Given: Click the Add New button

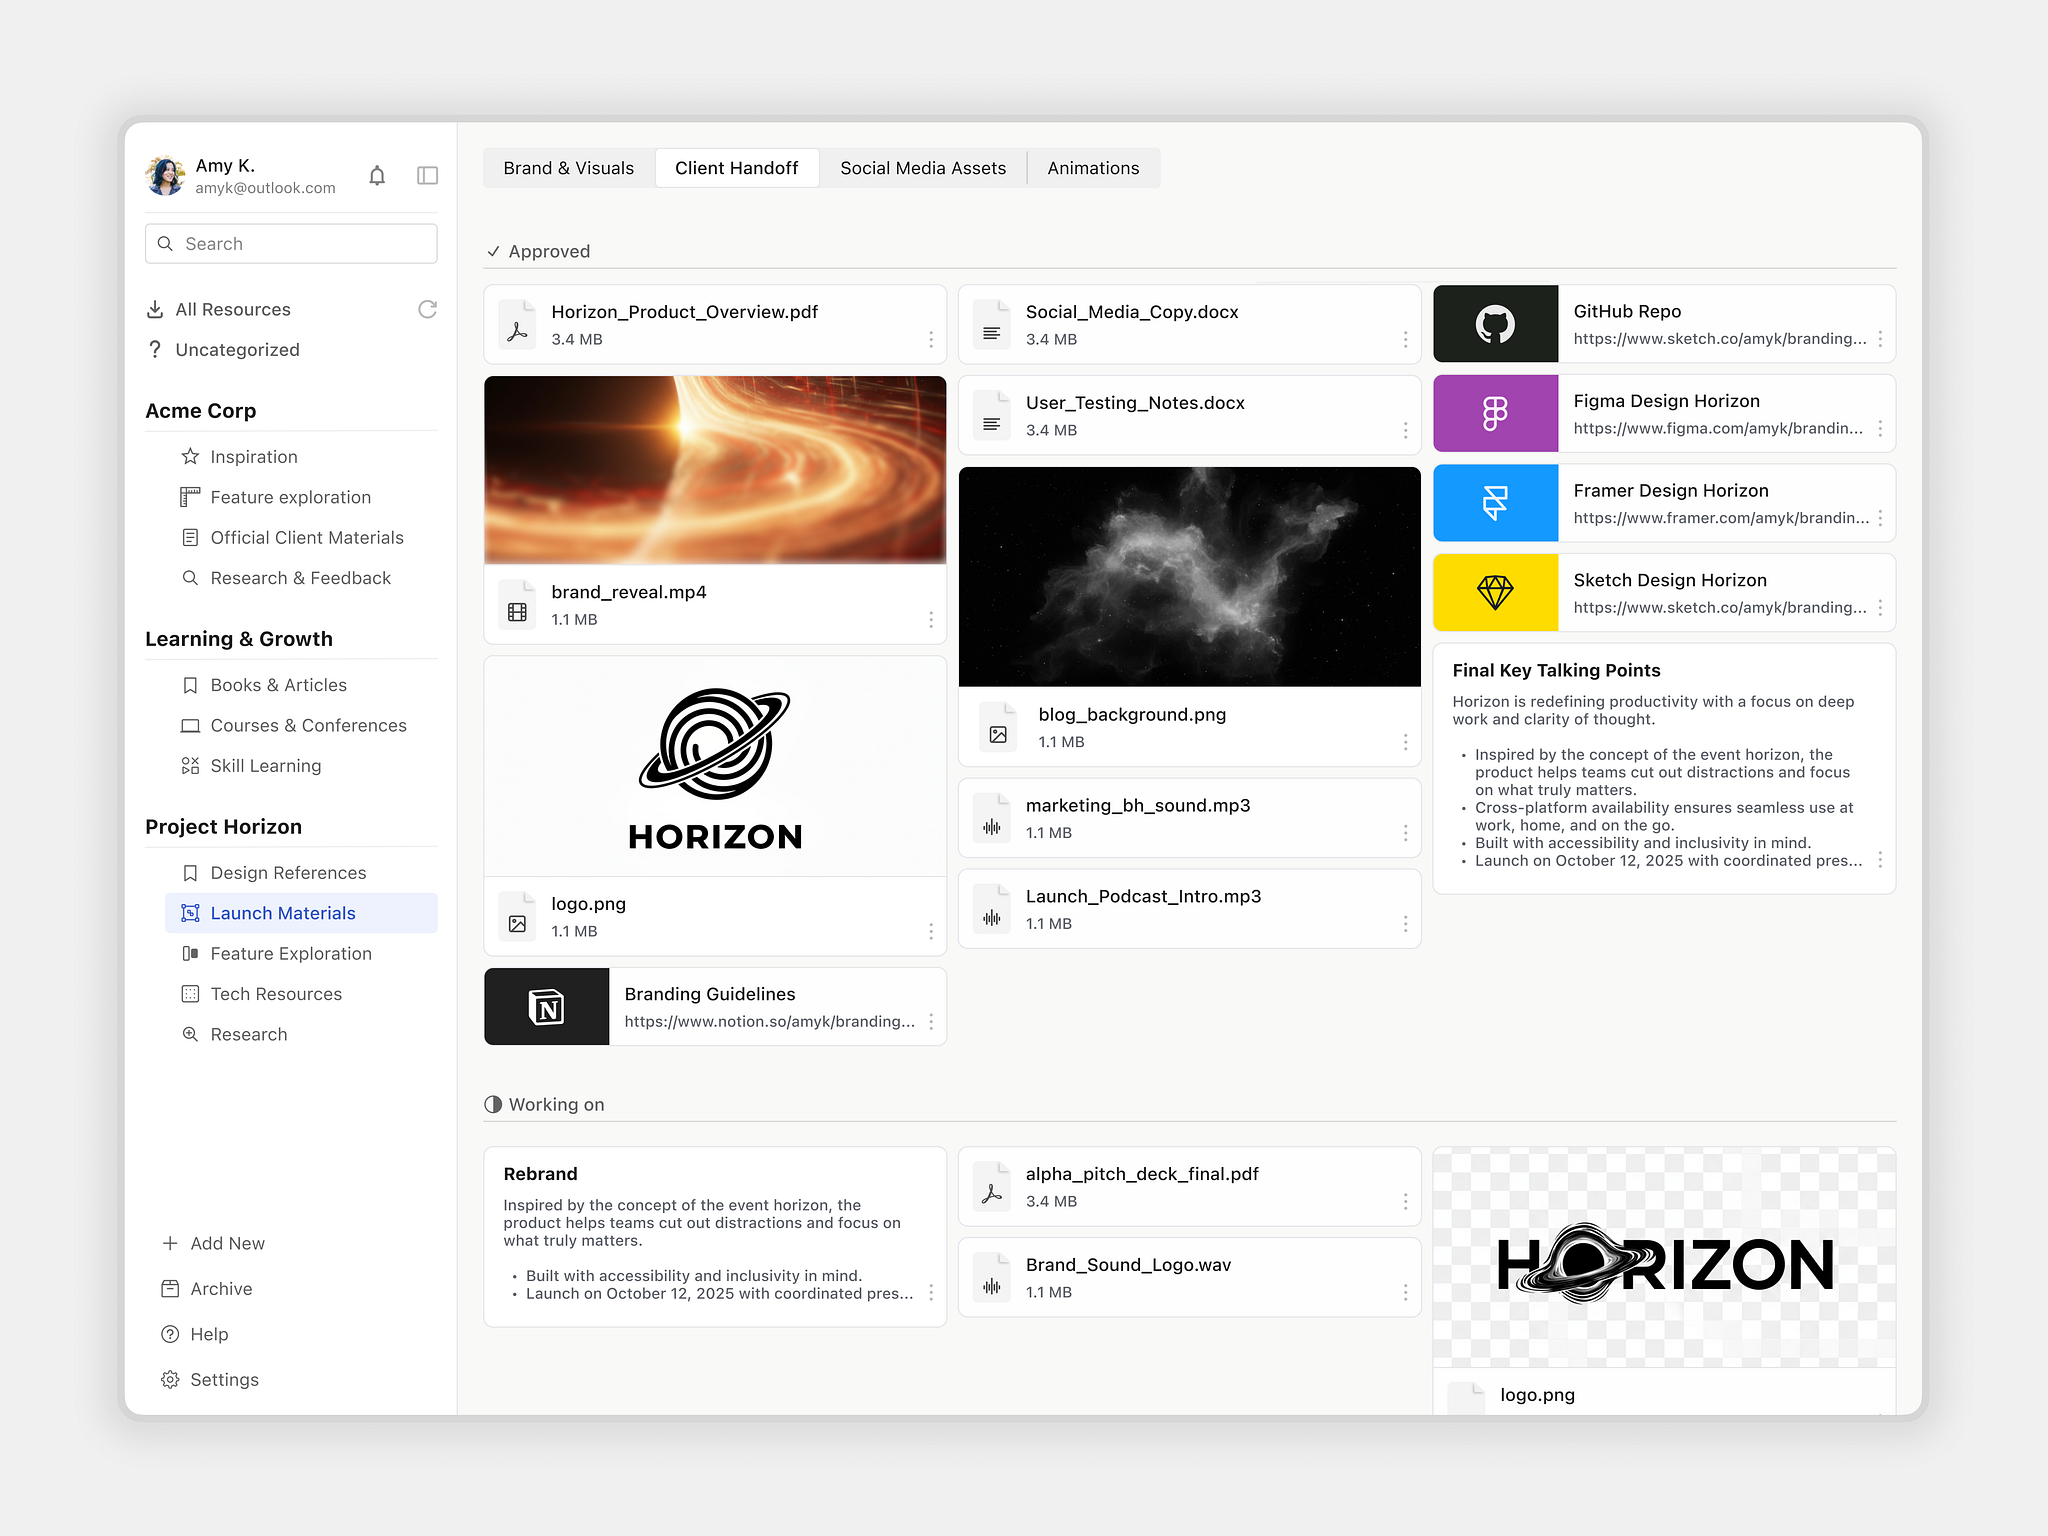Looking at the screenshot, I should tap(213, 1244).
